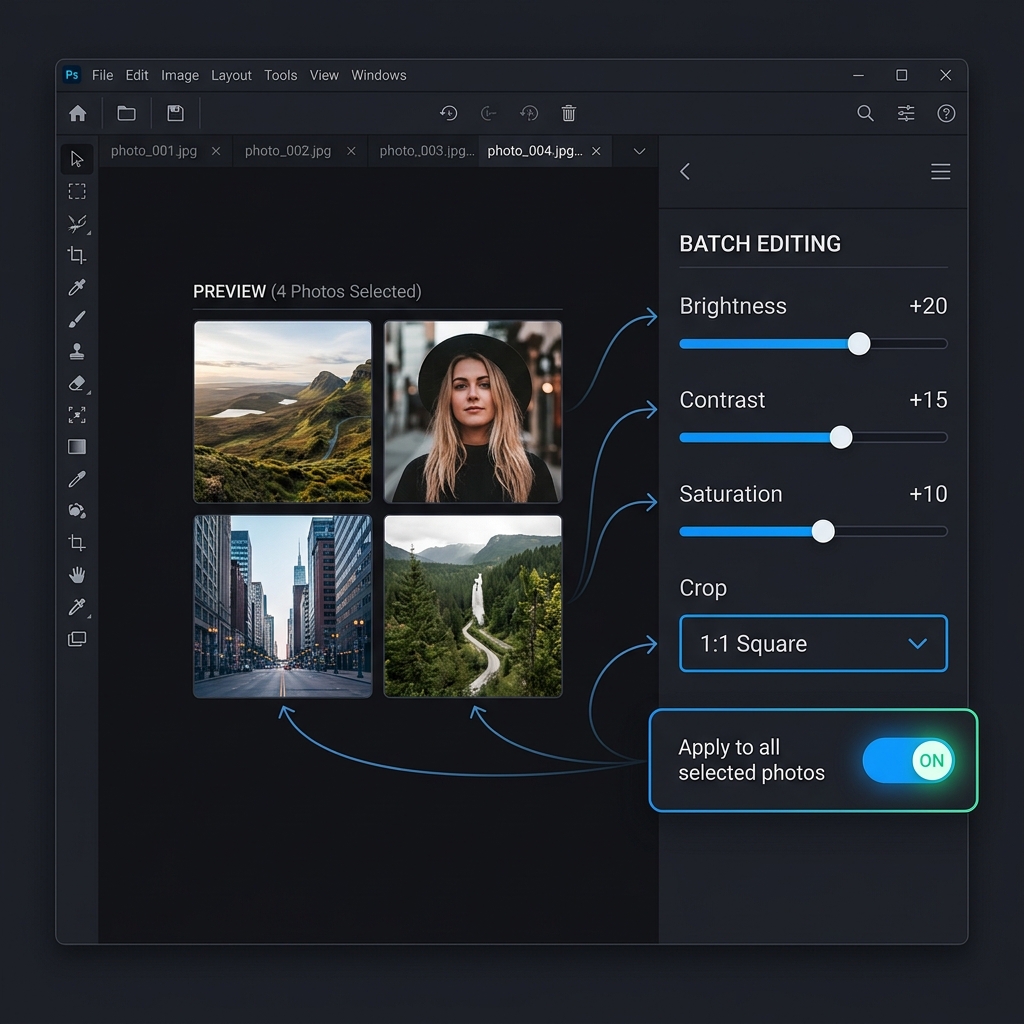The image size is (1024, 1024).
Task: Switch to photo_002.jpg tab
Action: [x=287, y=151]
